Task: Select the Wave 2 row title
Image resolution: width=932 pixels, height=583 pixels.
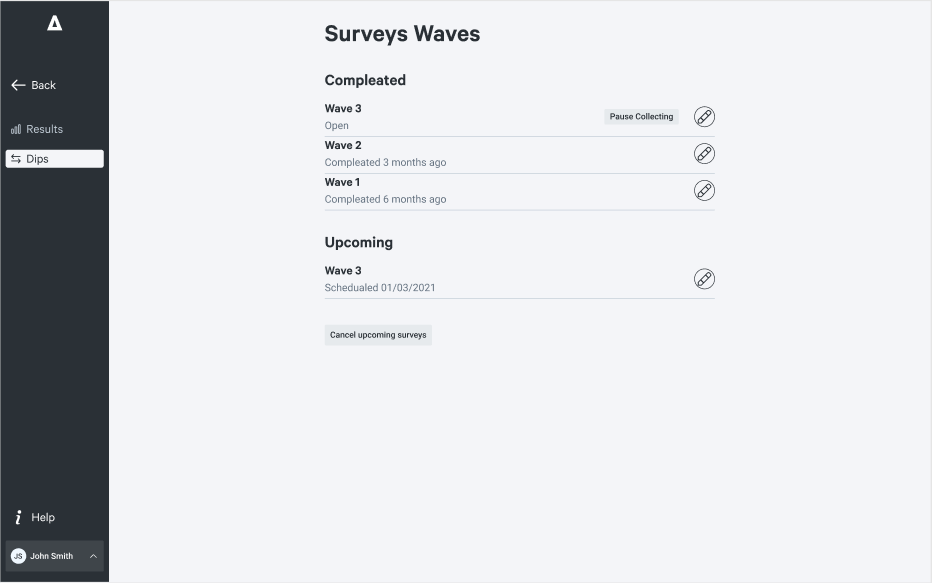Action: [x=343, y=145]
